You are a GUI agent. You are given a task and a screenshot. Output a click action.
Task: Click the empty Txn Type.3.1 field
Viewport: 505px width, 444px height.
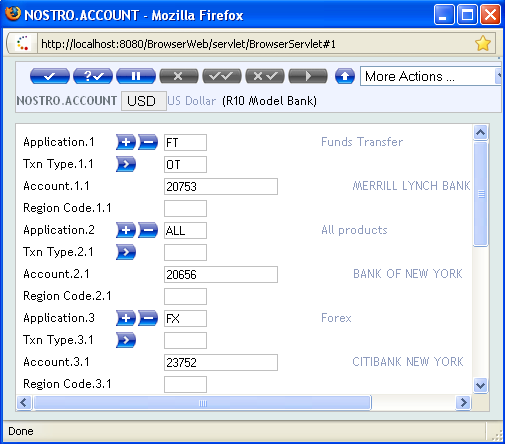coord(185,340)
